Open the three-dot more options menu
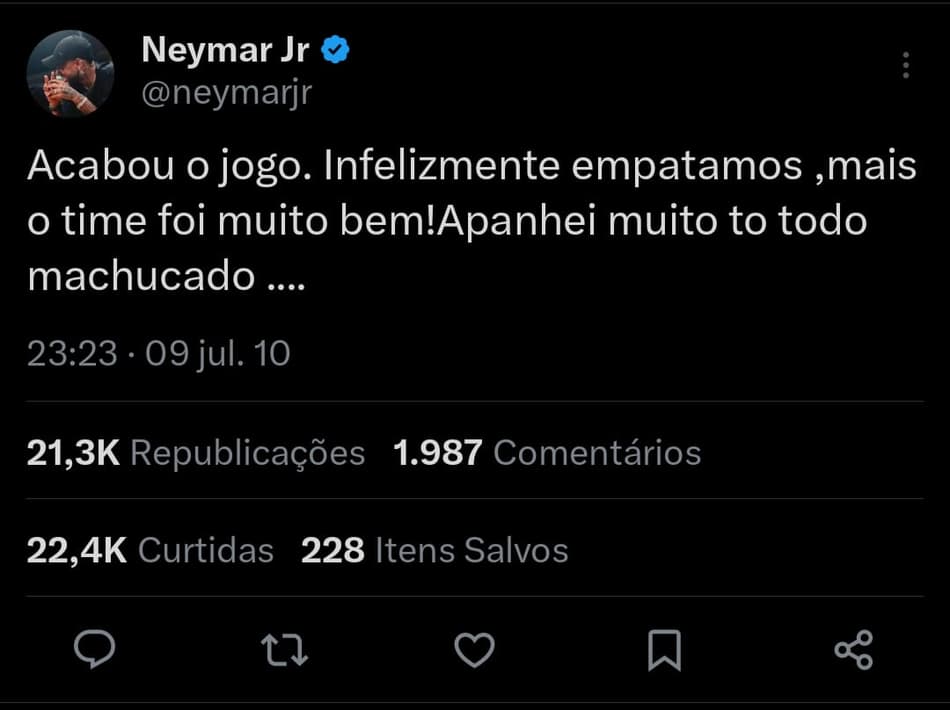This screenshot has width=950, height=710. click(905, 66)
